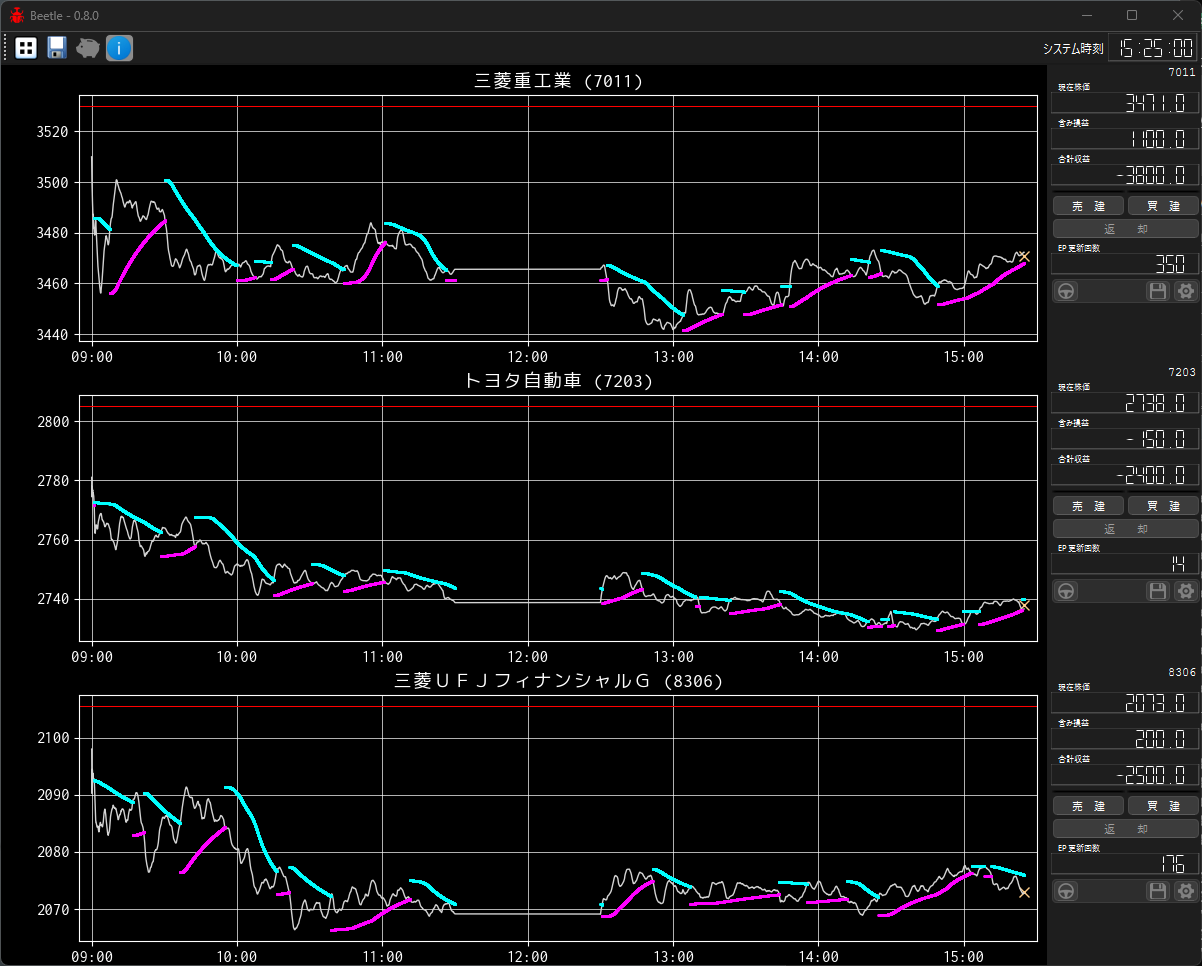Click the X marker ending the 8306 chart
1202x966 pixels.
1023,892
